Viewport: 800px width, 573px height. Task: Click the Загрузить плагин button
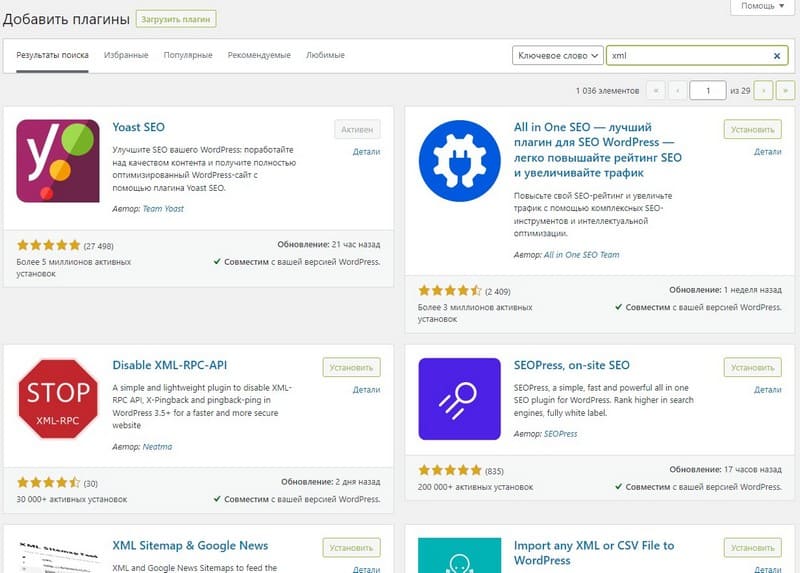click(176, 19)
